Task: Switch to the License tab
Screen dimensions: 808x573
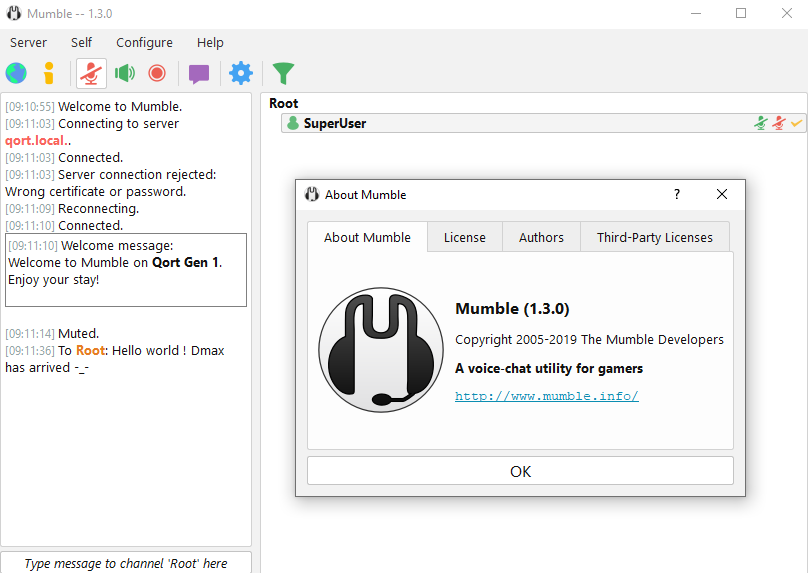Action: (465, 238)
